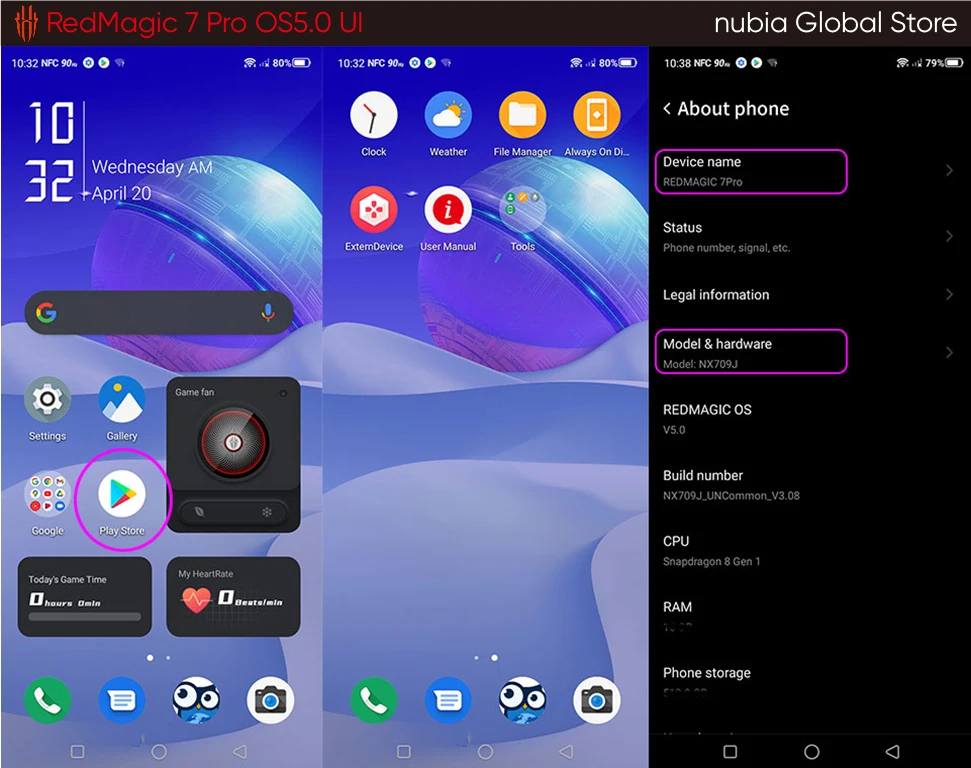
Task: Open the Google apps folder
Action: [x=47, y=494]
